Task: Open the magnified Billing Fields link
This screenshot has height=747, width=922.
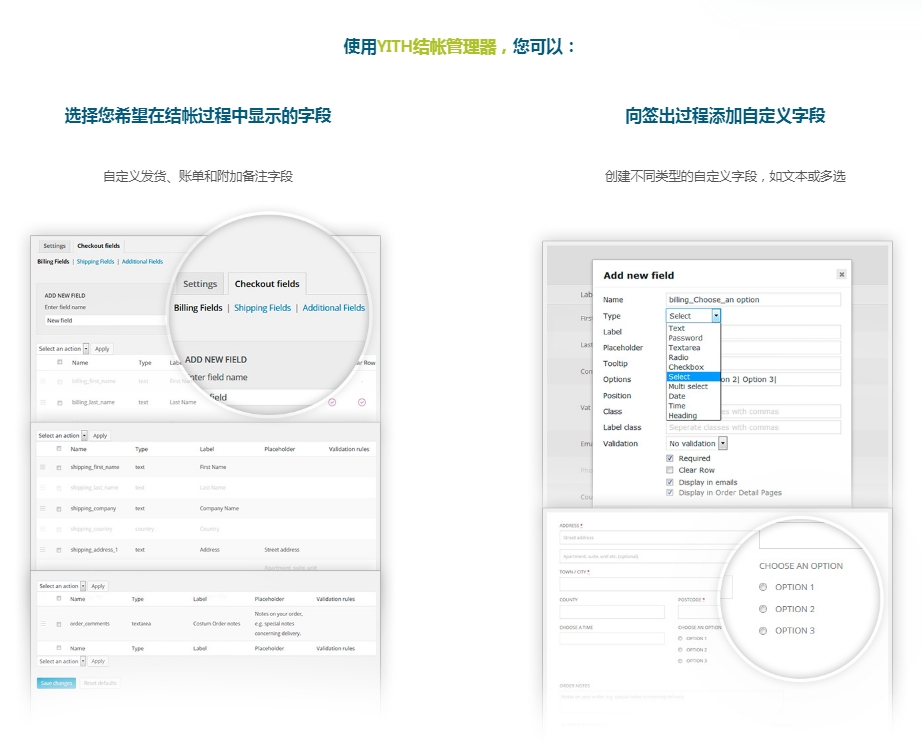Action: [x=198, y=308]
